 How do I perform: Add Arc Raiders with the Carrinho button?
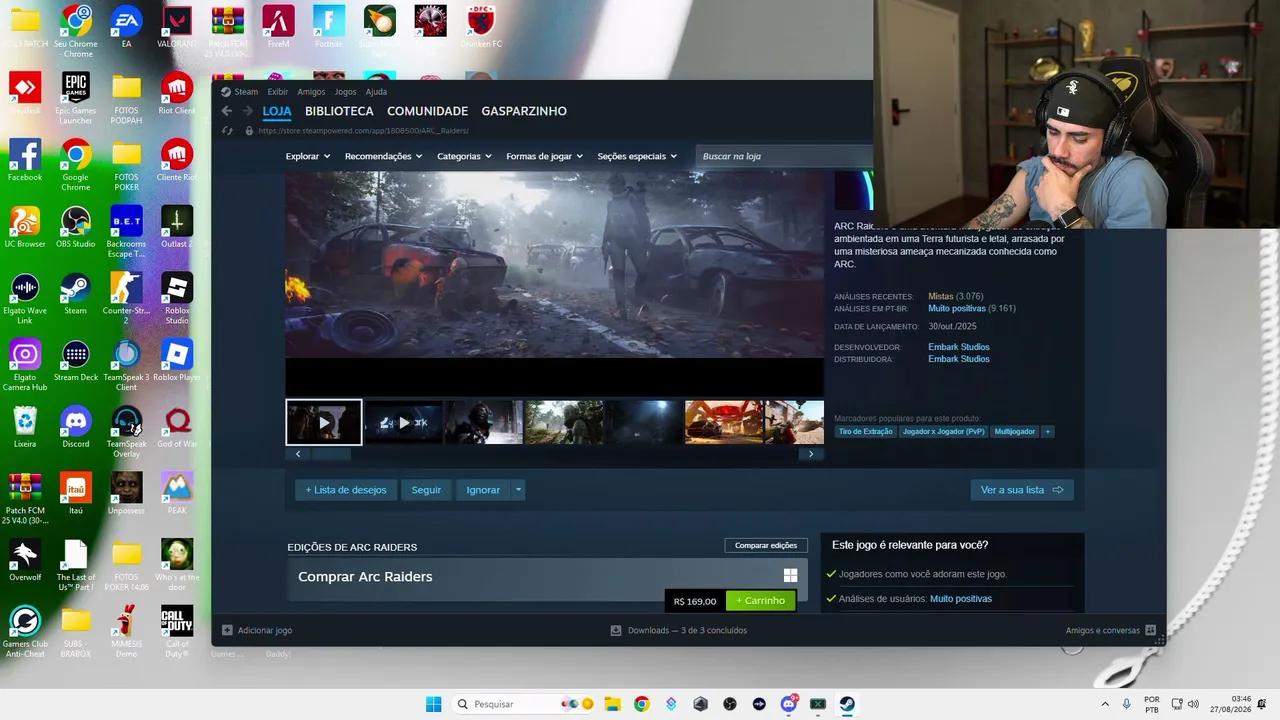coord(761,601)
